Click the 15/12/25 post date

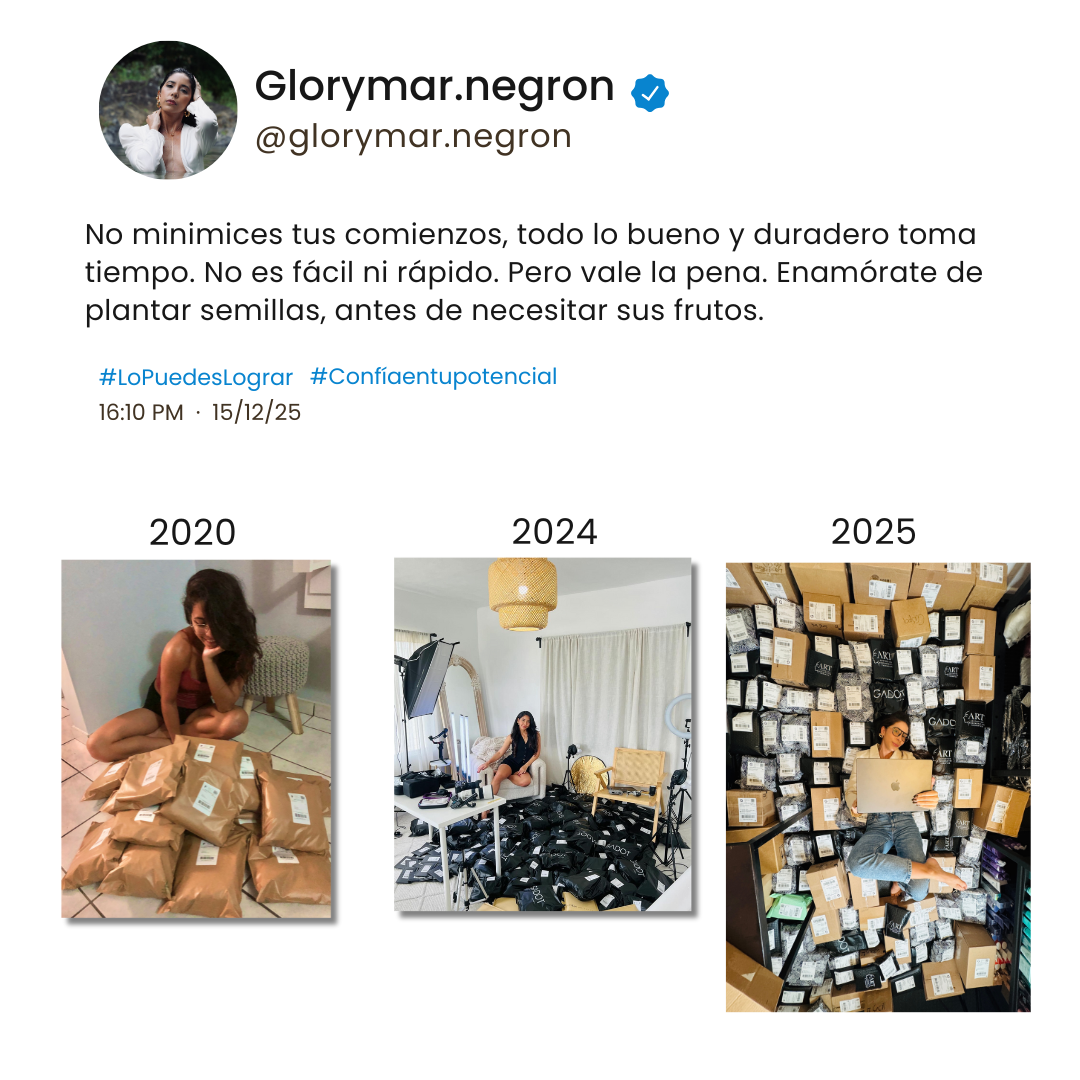(256, 412)
